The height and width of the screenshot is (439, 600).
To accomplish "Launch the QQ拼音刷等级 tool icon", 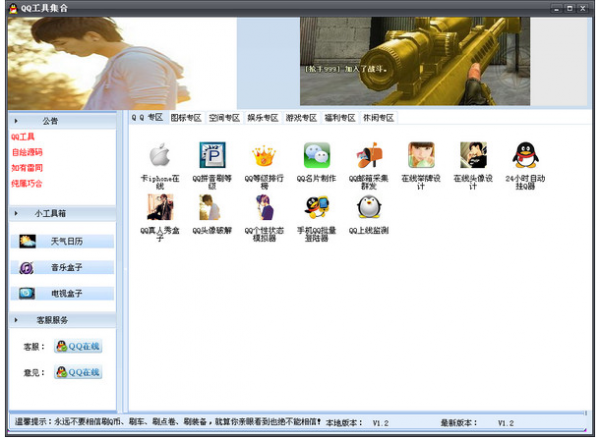I will point(212,155).
